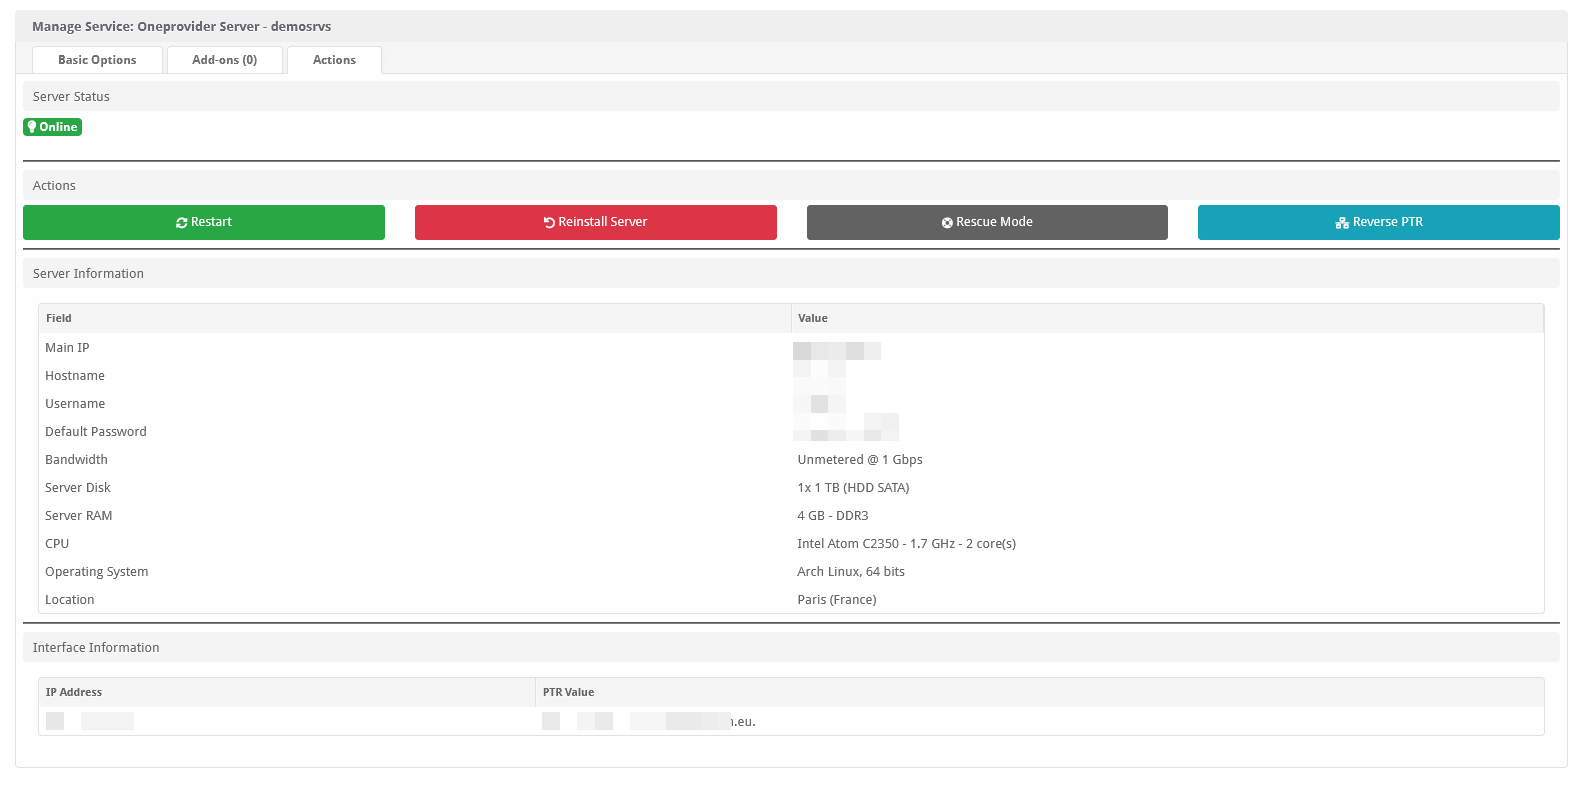The height and width of the screenshot is (802, 1586).
Task: Click the CPU field label
Action: pos(57,544)
